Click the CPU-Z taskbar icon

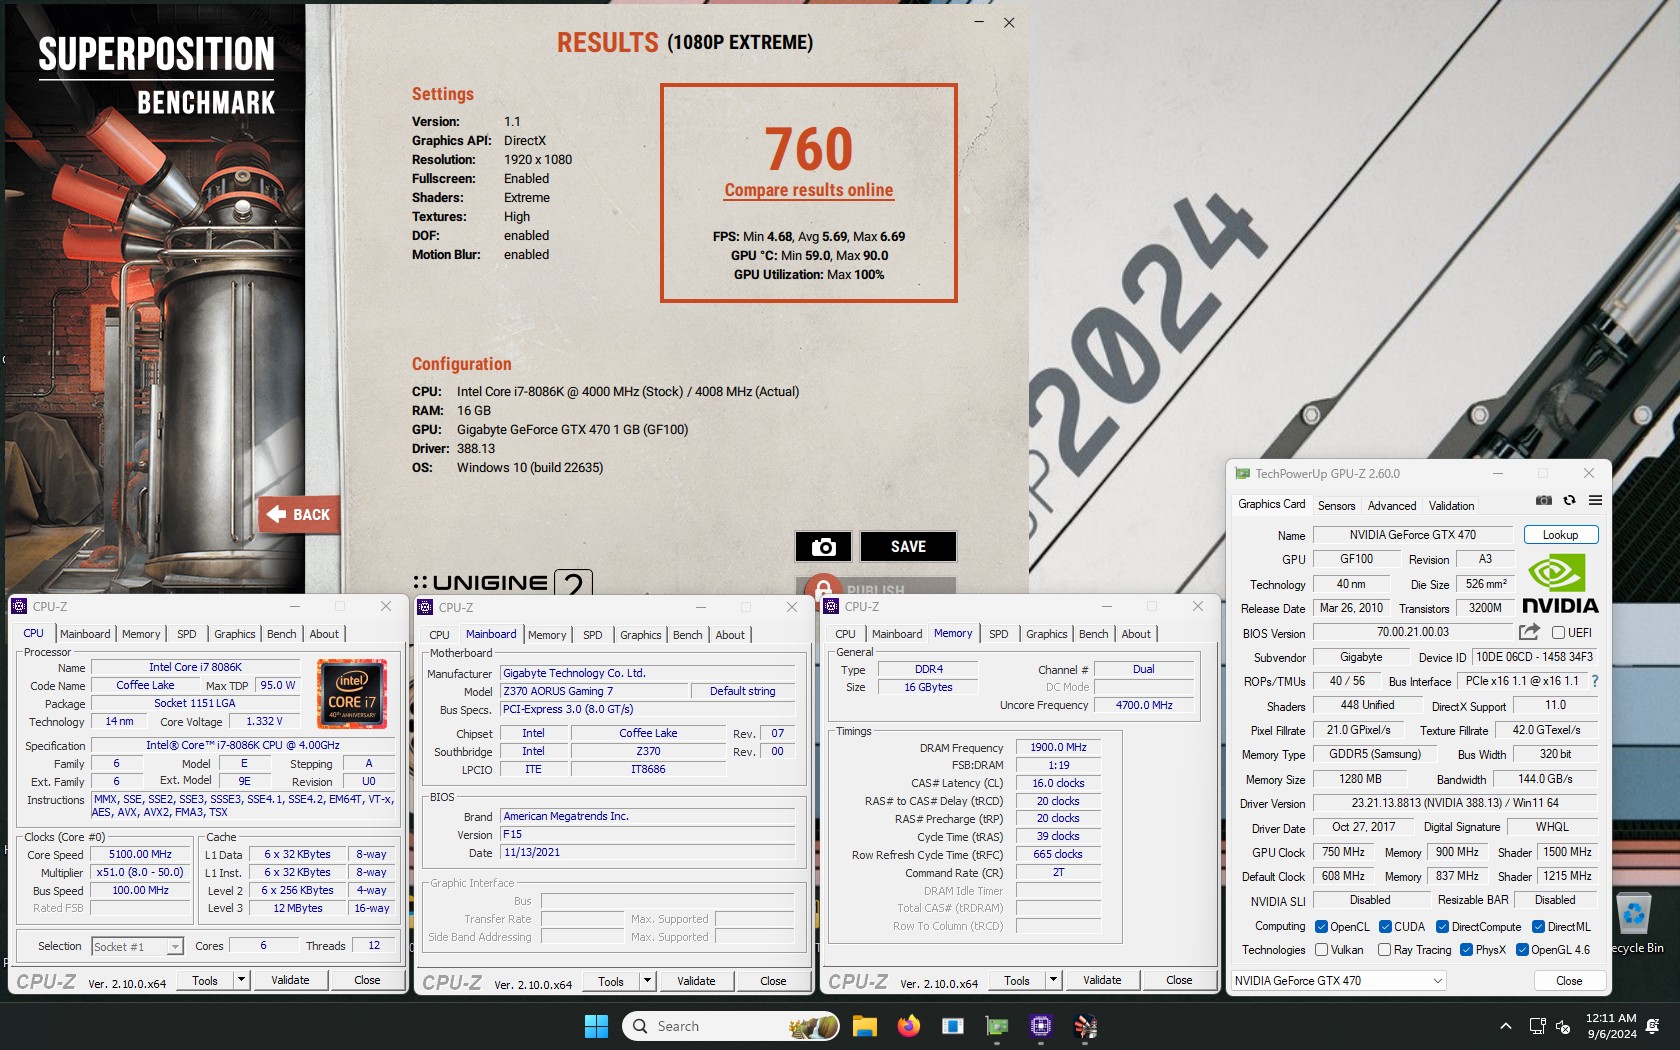coord(1041,1026)
